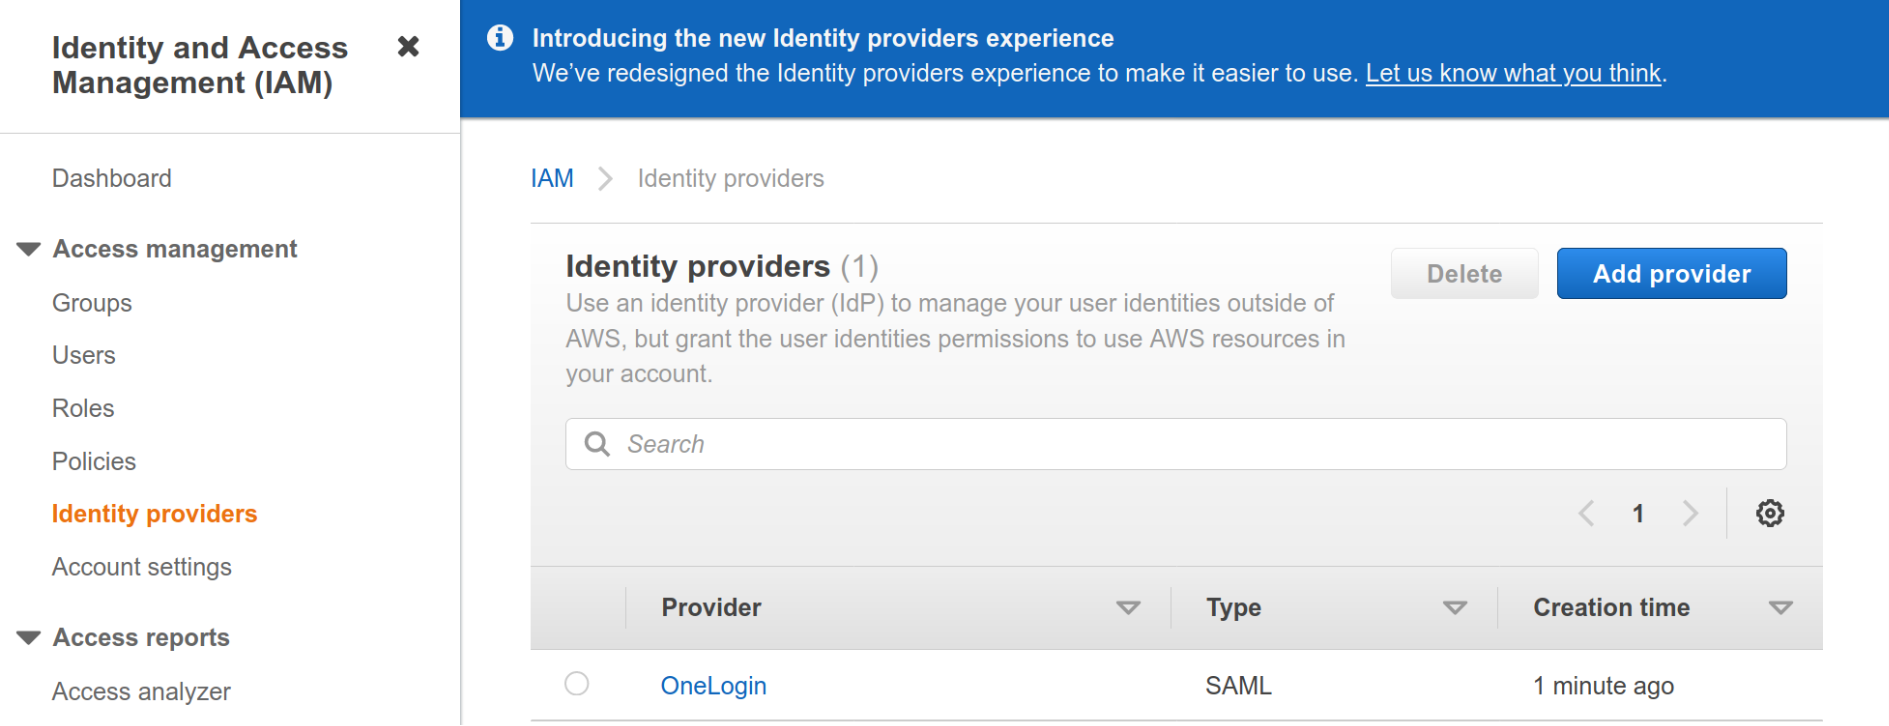Image resolution: width=1889 pixels, height=726 pixels.
Task: Collapse the Access reports section
Action: pyautogui.click(x=29, y=638)
